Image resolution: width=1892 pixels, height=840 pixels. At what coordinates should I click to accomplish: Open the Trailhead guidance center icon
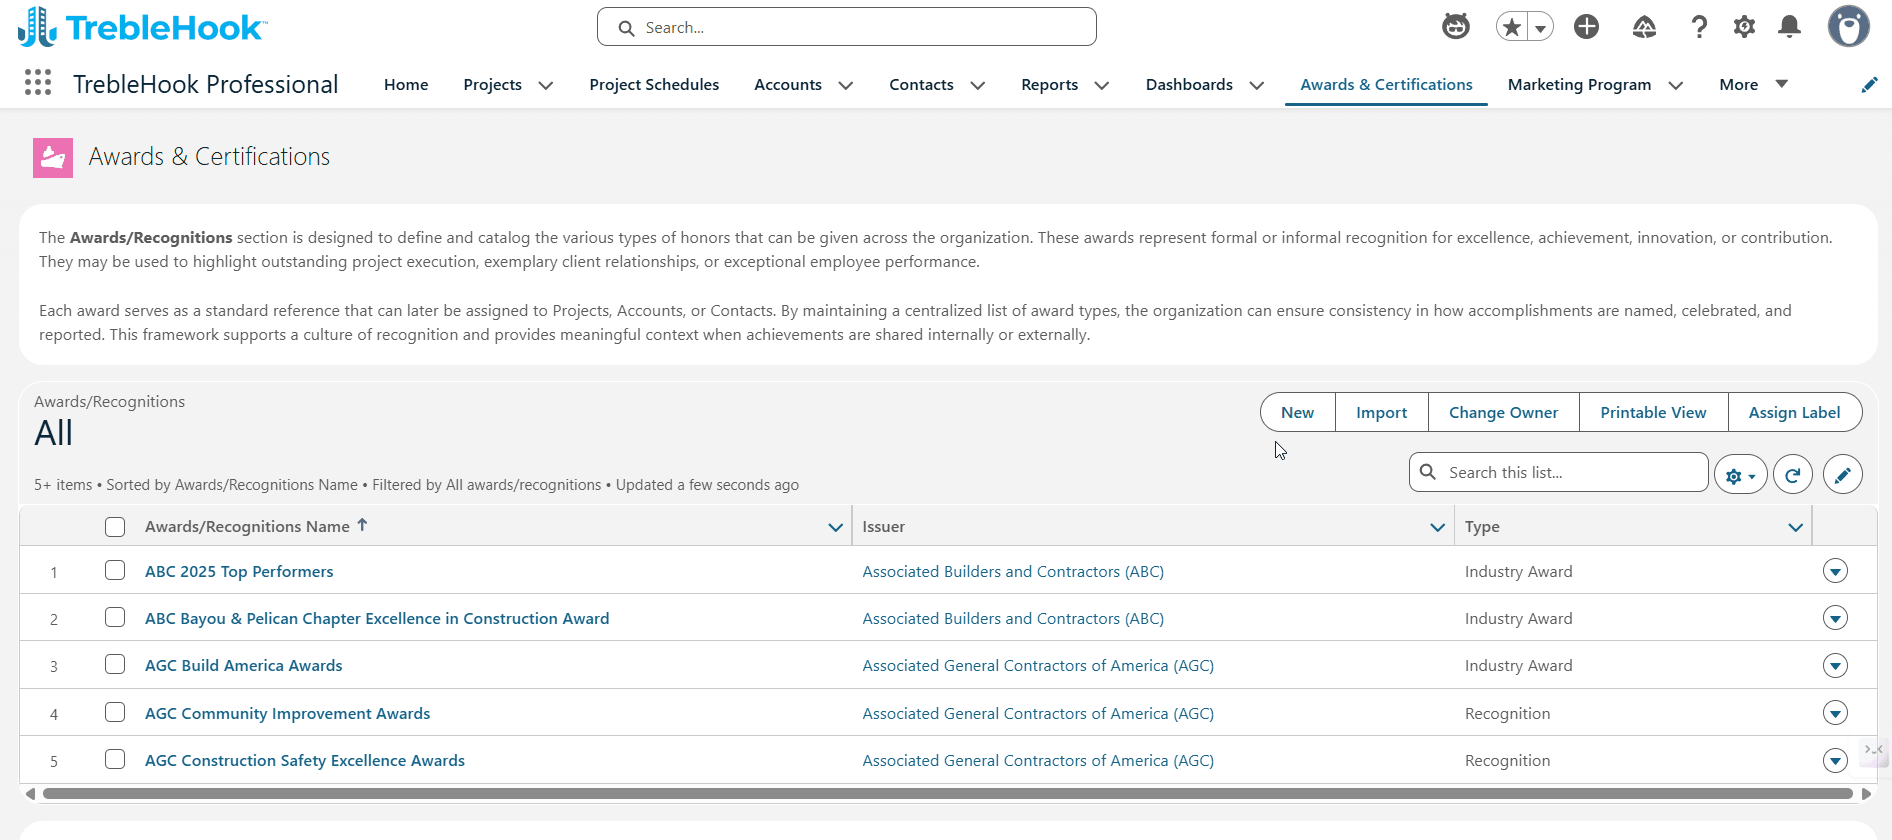point(1644,27)
